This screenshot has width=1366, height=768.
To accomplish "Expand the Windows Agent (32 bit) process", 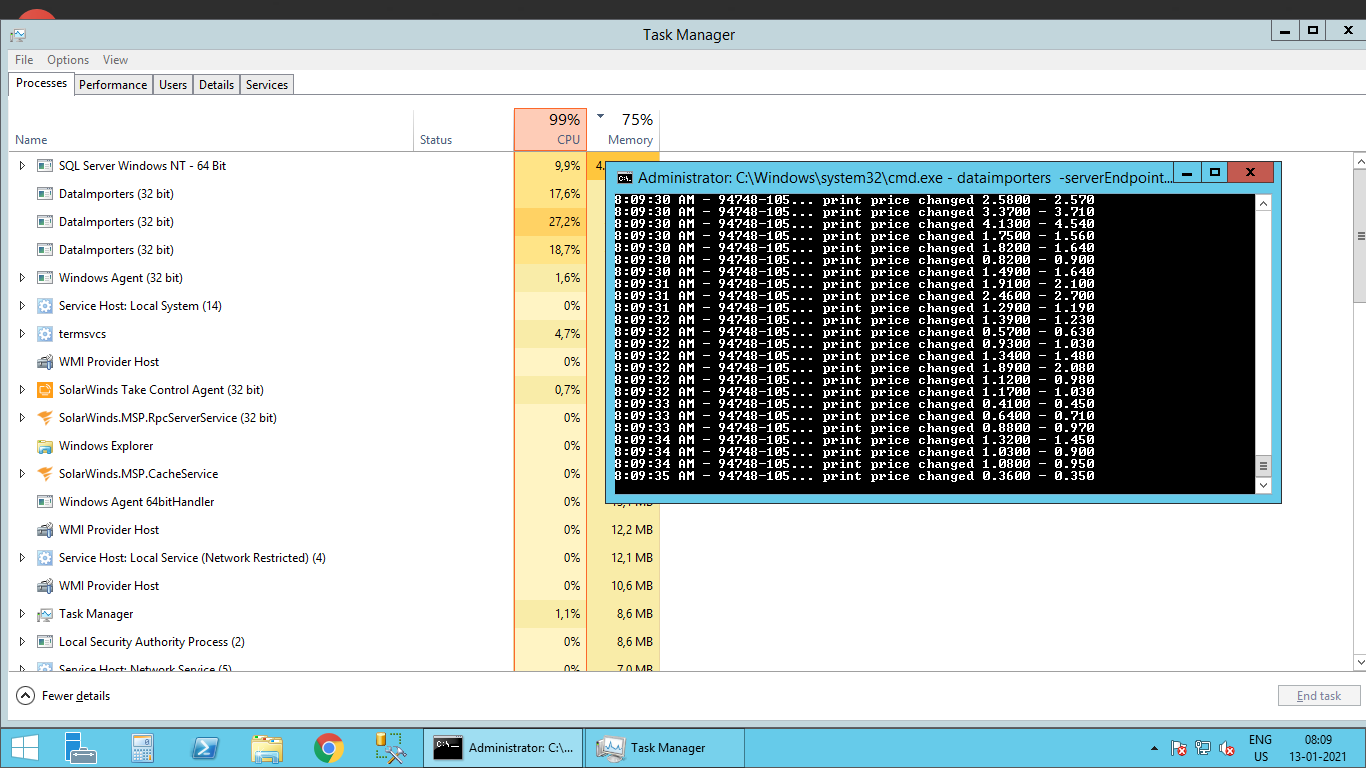I will pos(22,278).
